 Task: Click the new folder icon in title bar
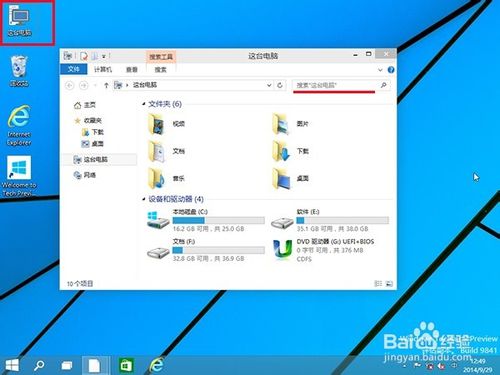[x=94, y=56]
